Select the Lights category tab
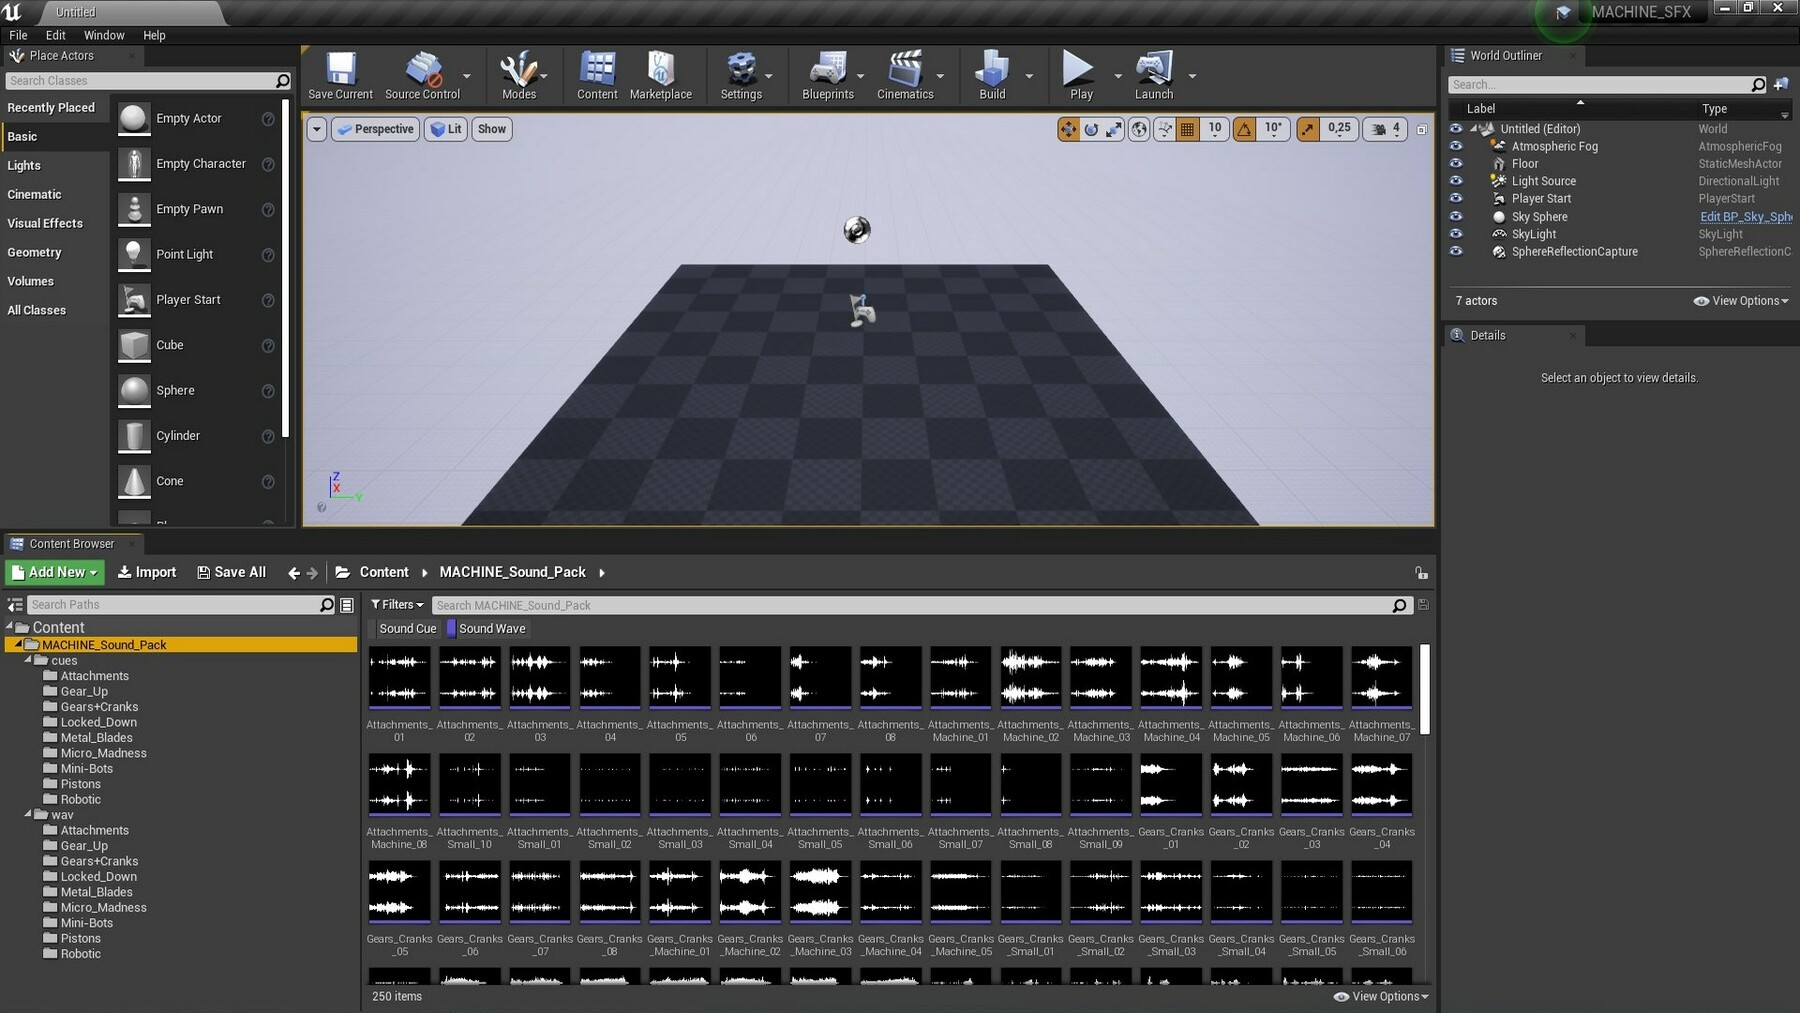 click(x=25, y=166)
